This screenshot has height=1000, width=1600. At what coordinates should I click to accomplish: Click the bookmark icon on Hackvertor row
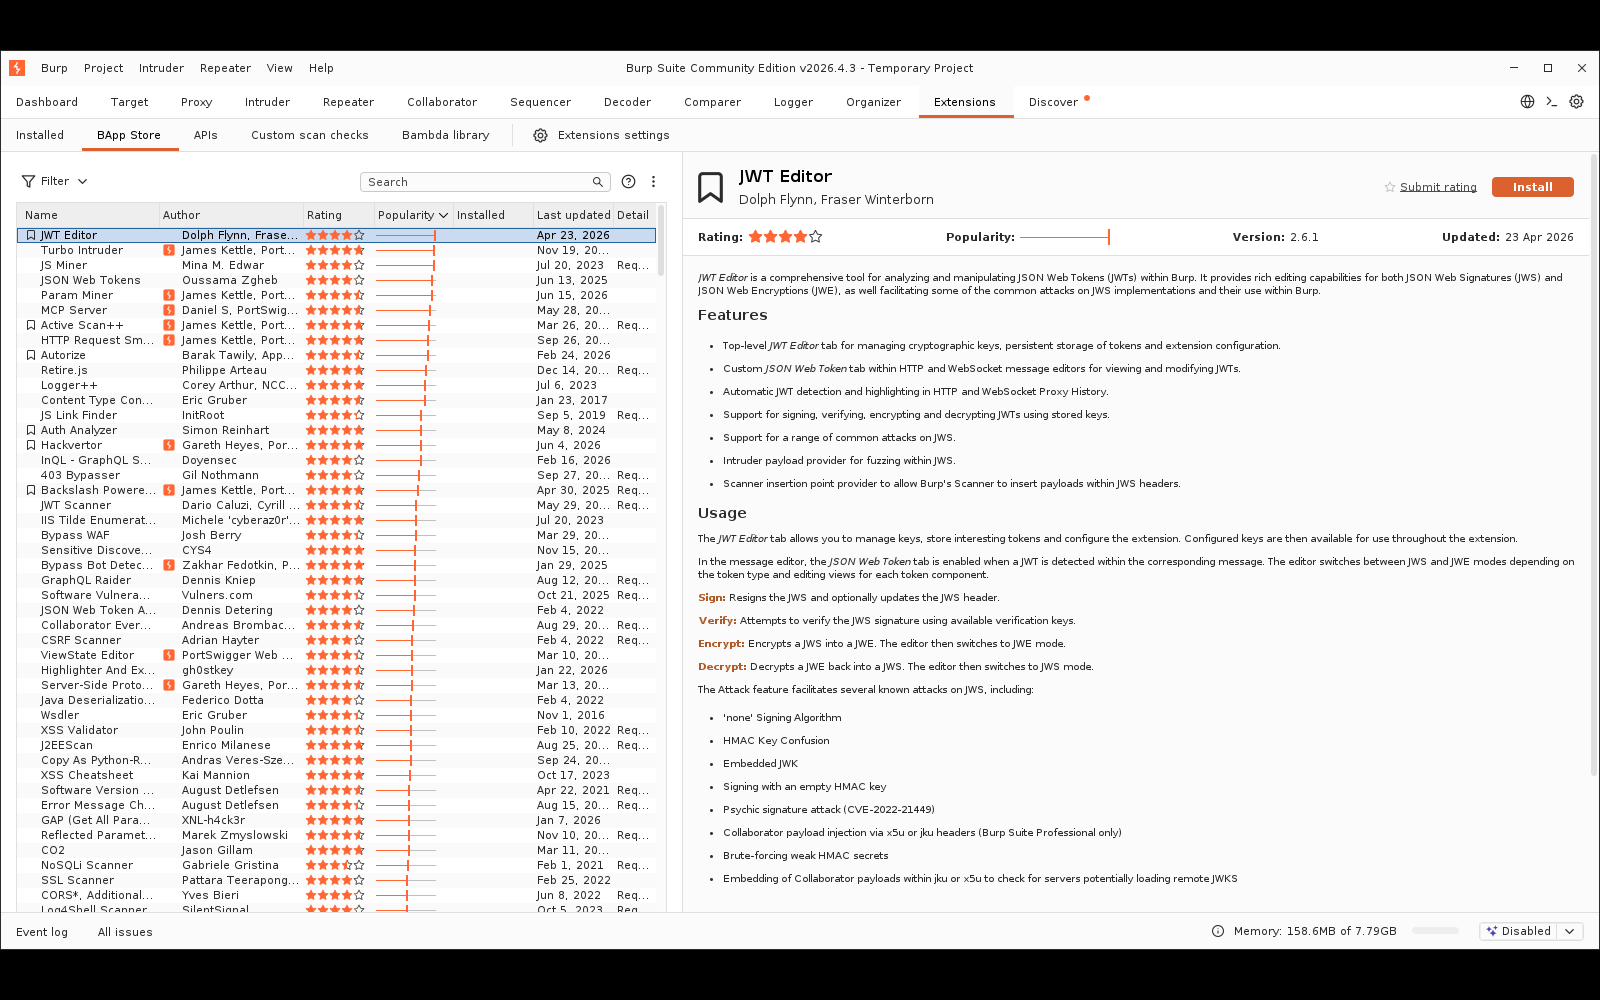(x=31, y=445)
